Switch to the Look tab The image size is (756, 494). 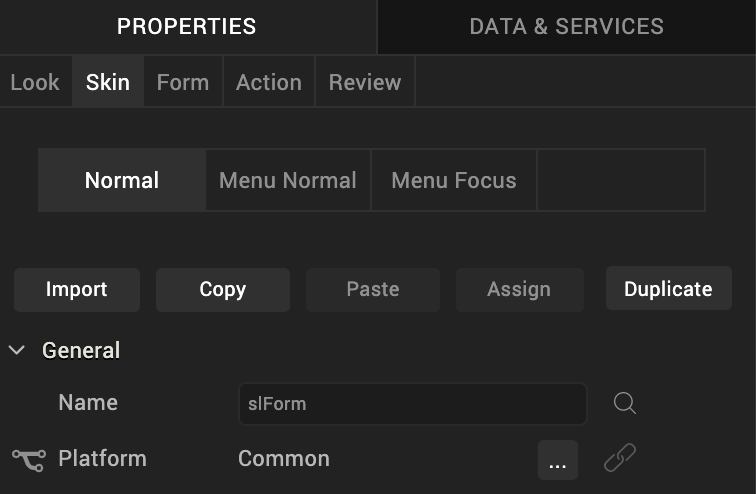pyautogui.click(x=35, y=82)
